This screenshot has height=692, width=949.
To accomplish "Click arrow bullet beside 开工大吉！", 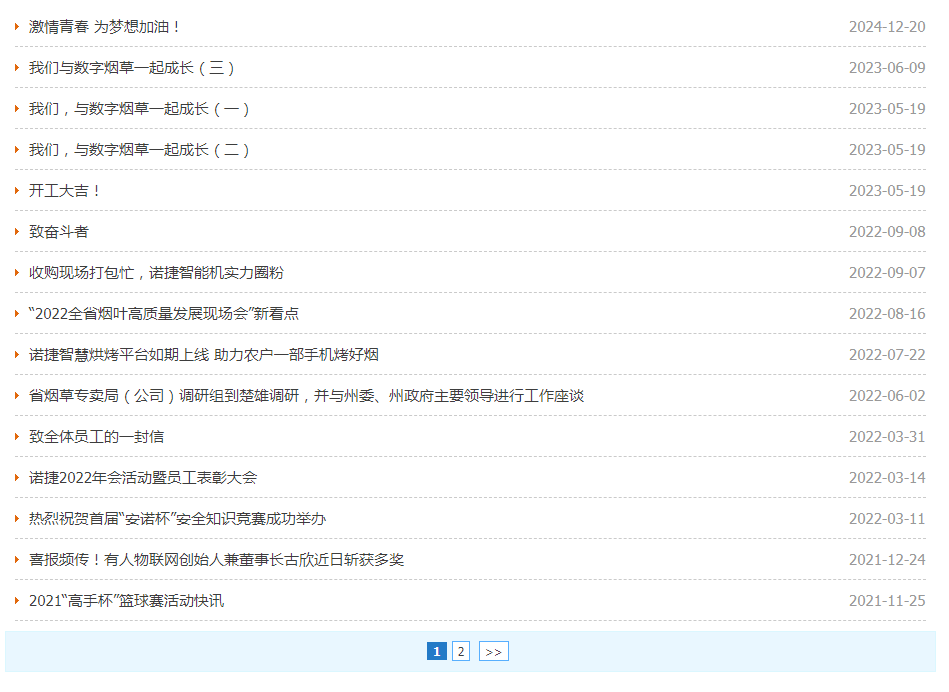I will (17, 191).
